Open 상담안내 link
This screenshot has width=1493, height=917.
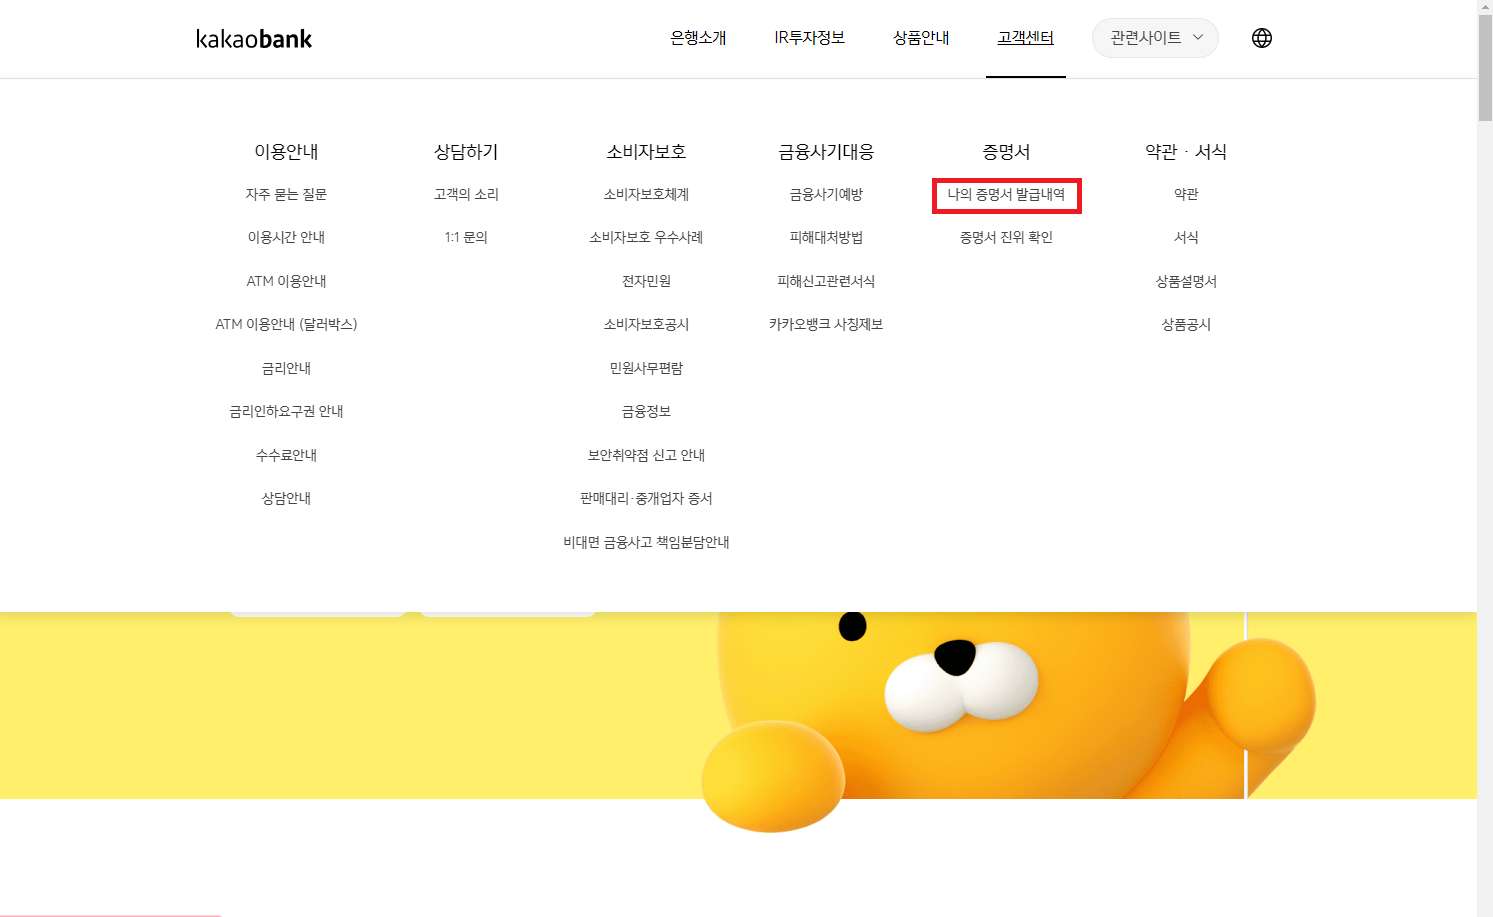[286, 498]
